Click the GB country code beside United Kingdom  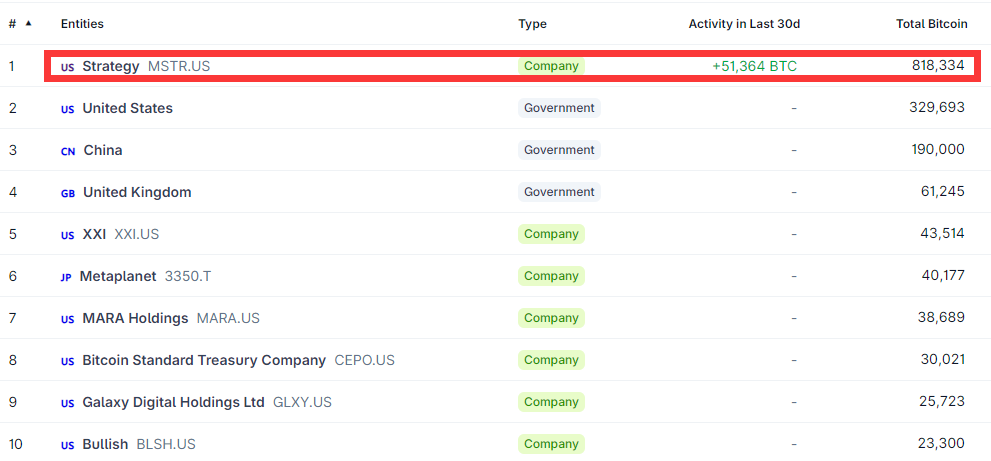click(x=68, y=194)
